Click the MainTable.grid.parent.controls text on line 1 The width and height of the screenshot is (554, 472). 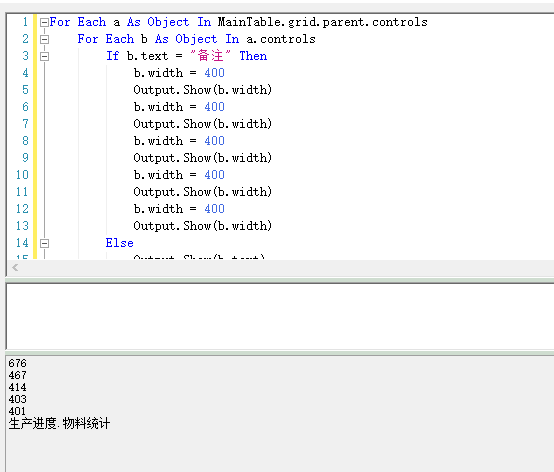point(322,22)
